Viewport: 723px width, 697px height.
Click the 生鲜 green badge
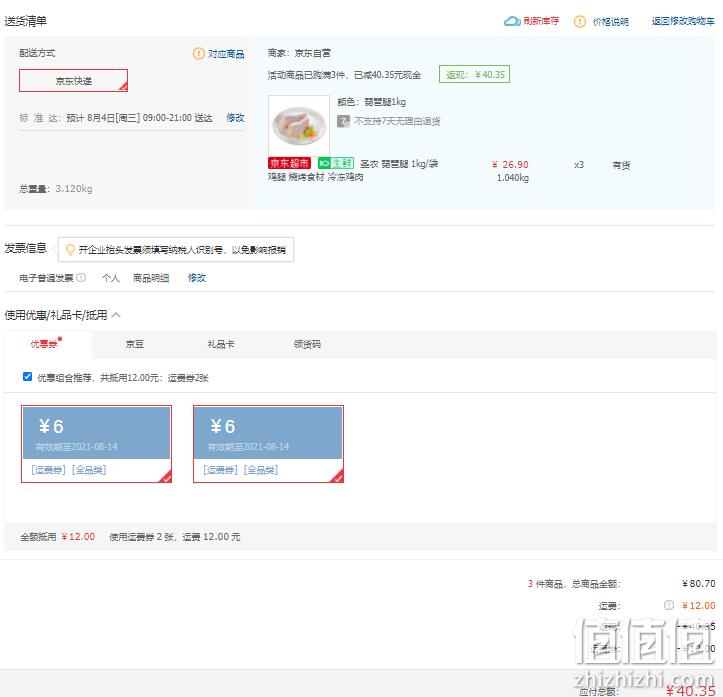(x=336, y=163)
